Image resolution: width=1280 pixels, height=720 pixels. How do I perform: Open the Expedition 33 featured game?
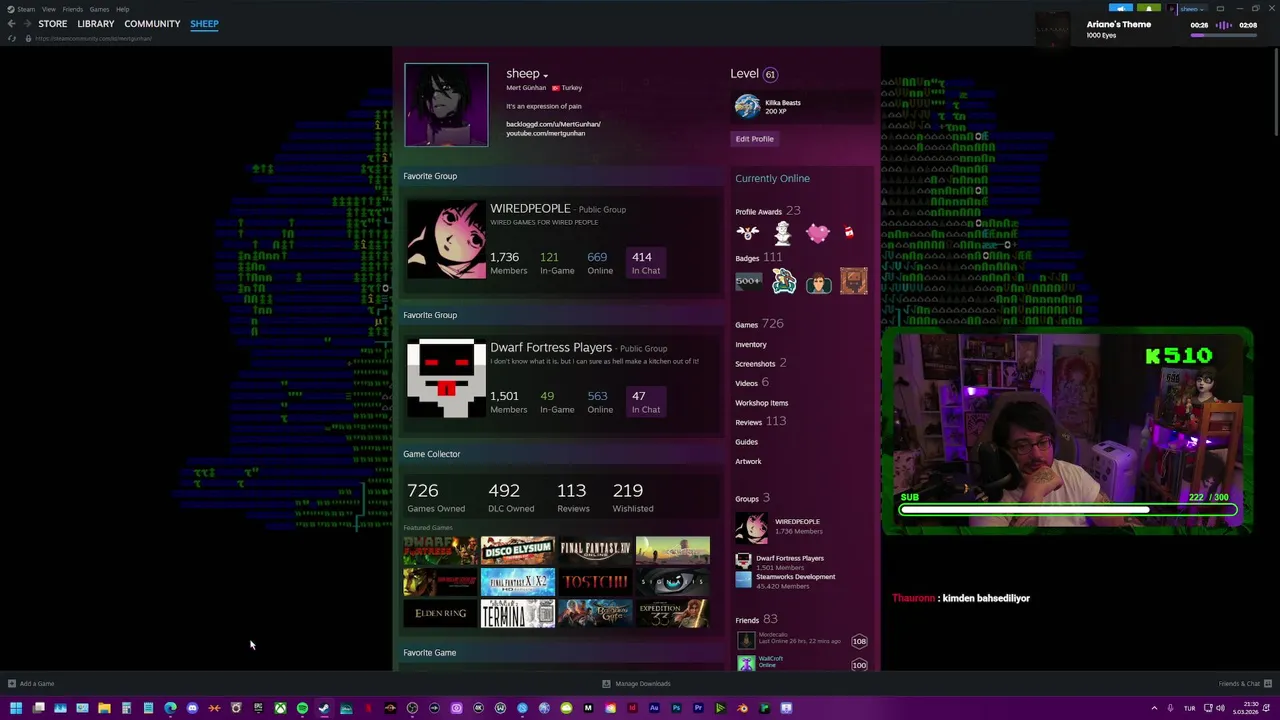click(x=673, y=613)
